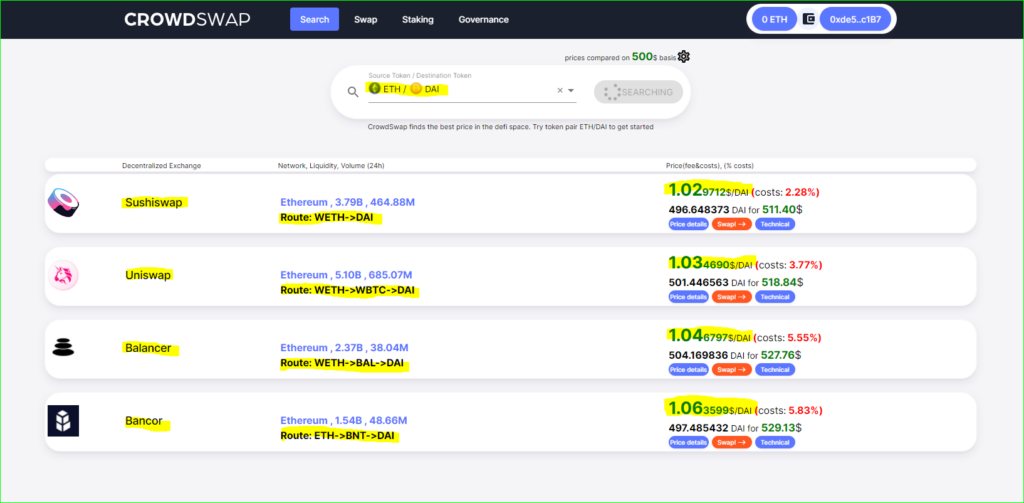
Task: Open the price basis settings gear
Action: coord(684,57)
